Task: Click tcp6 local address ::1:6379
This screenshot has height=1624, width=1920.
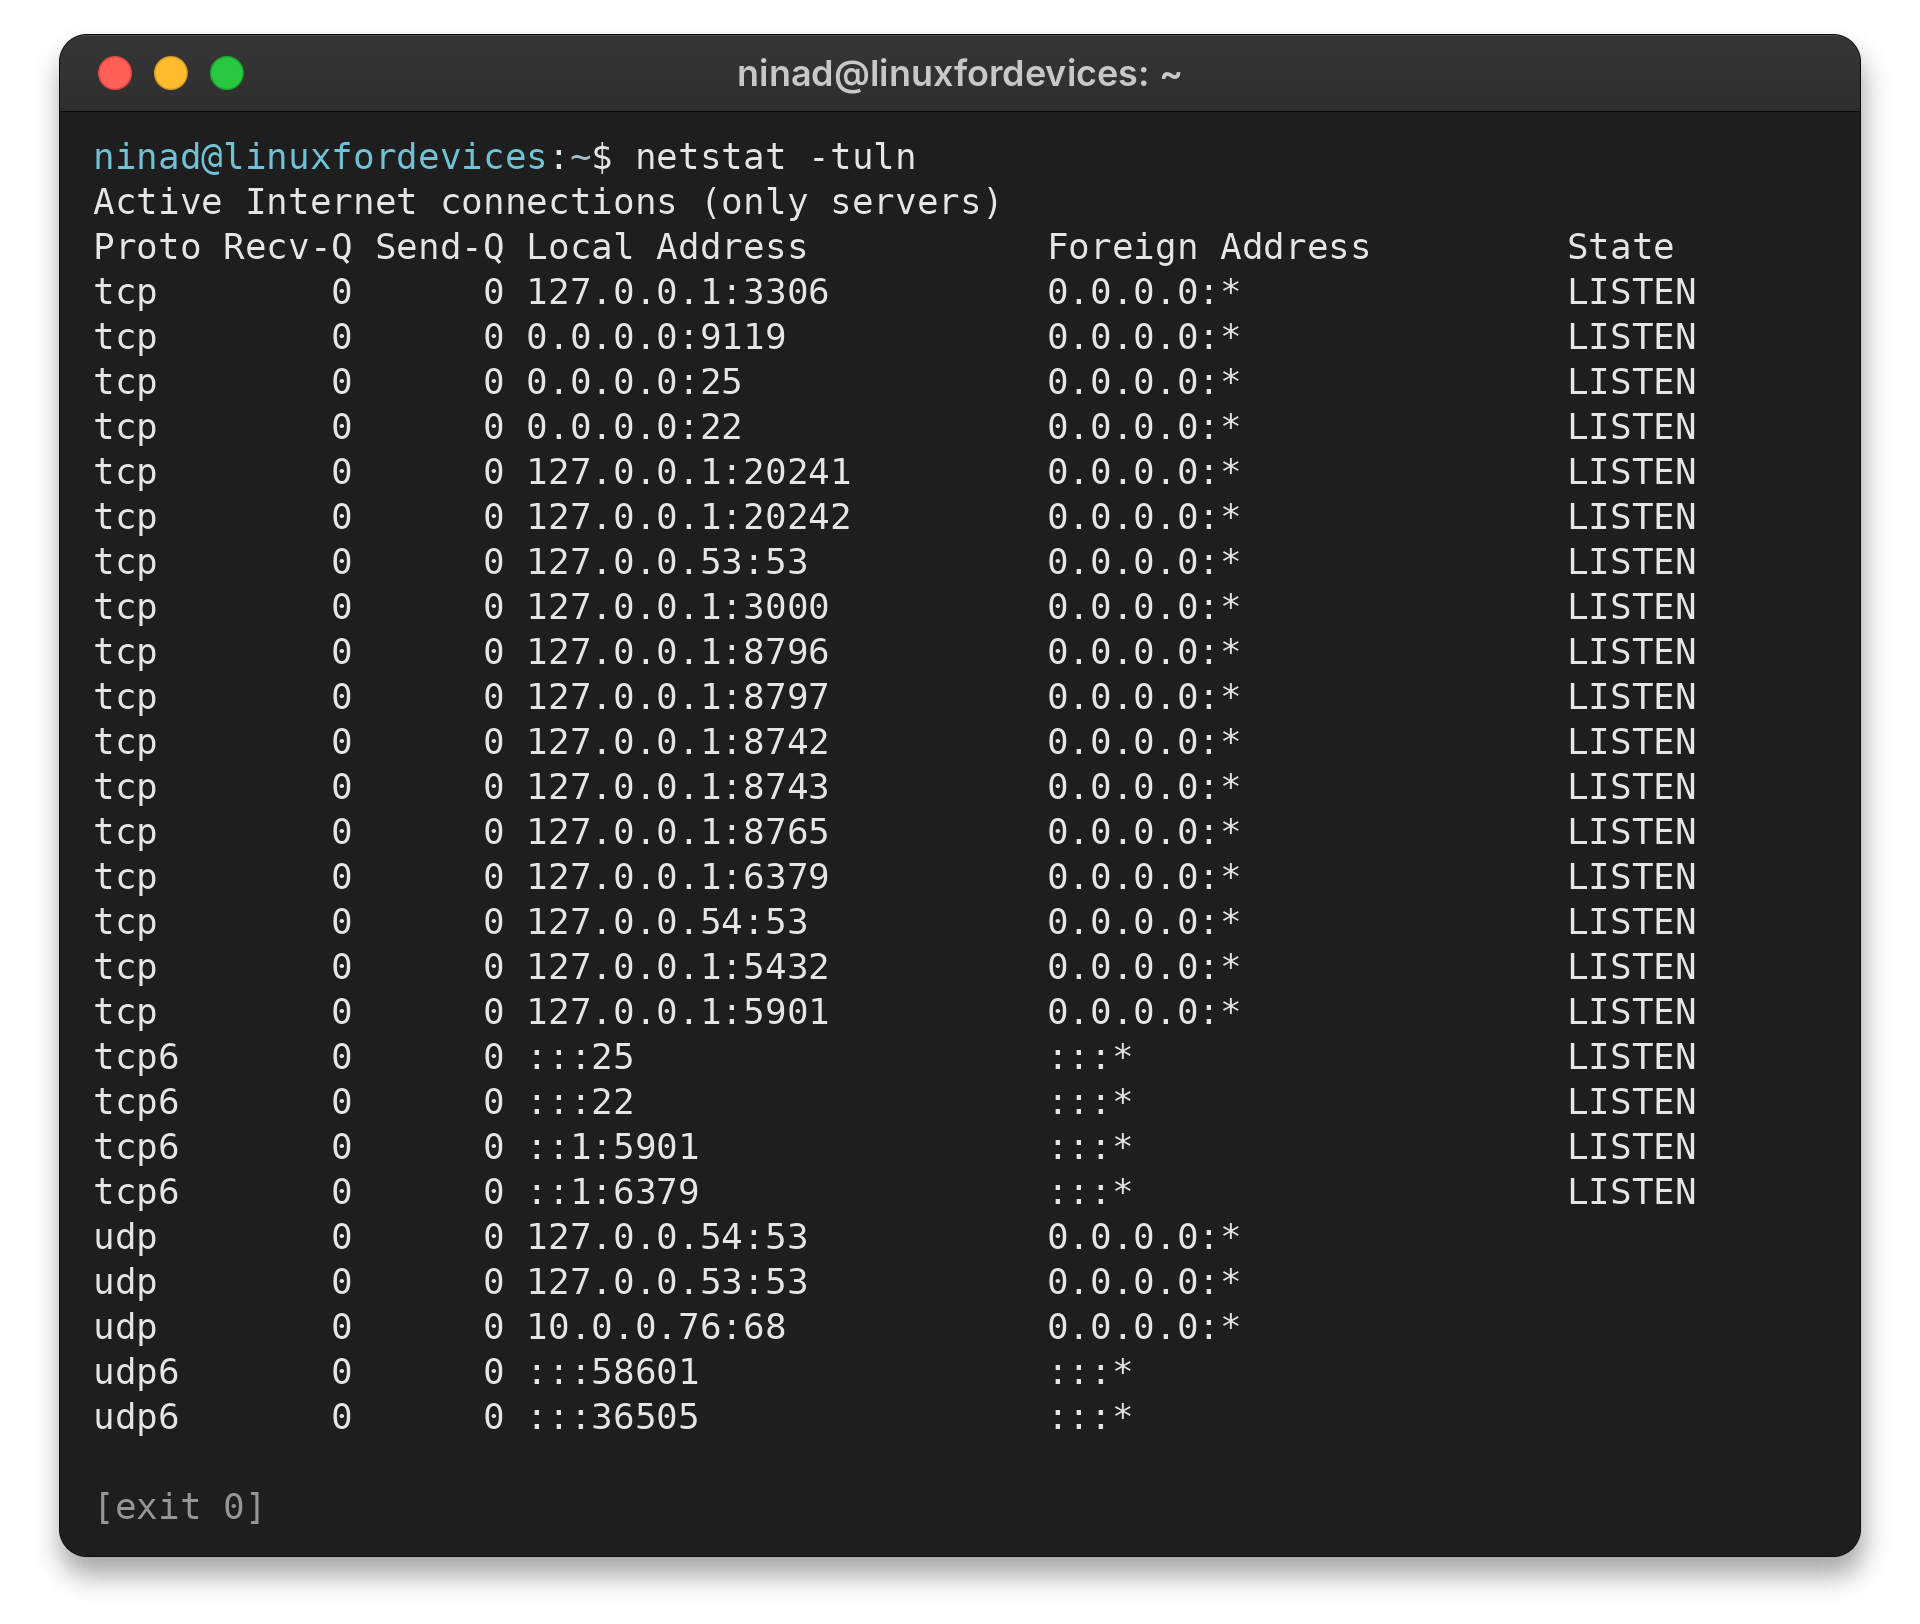Action: (x=613, y=1192)
